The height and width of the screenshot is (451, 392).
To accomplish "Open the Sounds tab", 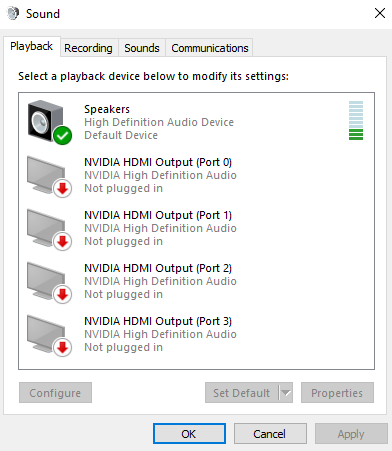I will point(142,48).
